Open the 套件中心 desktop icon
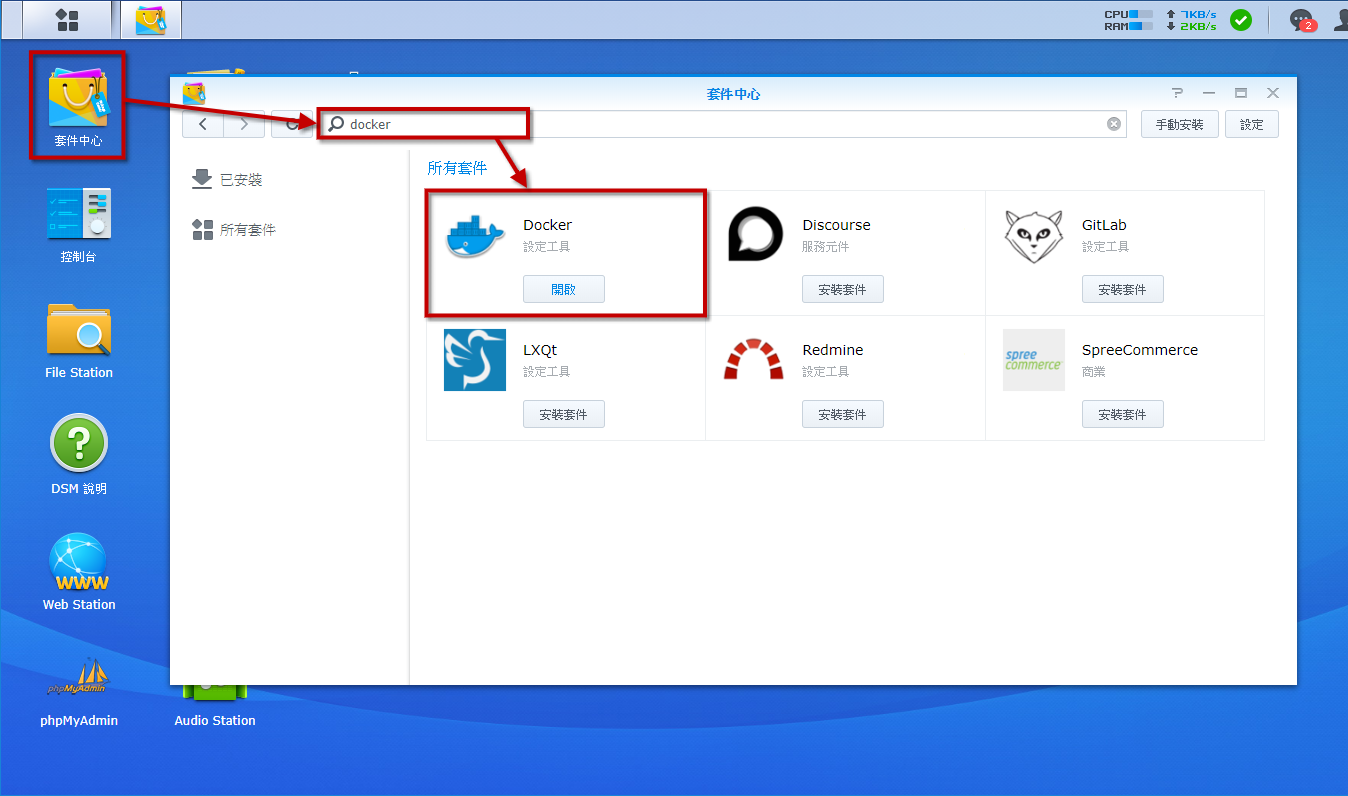The height and width of the screenshot is (796, 1348). coord(78,106)
